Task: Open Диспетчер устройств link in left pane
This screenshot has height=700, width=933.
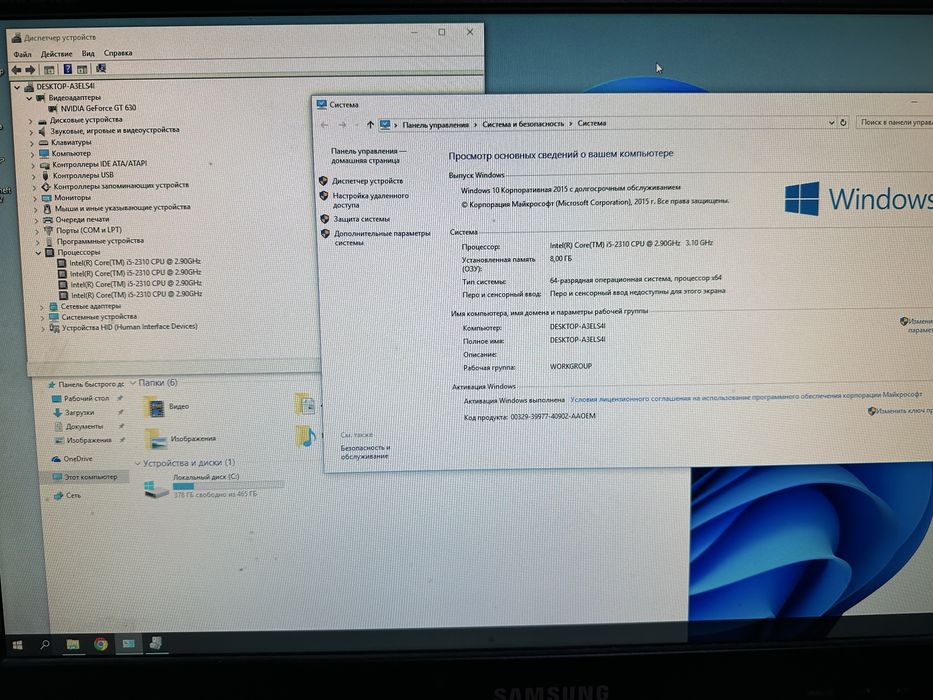Action: (367, 181)
